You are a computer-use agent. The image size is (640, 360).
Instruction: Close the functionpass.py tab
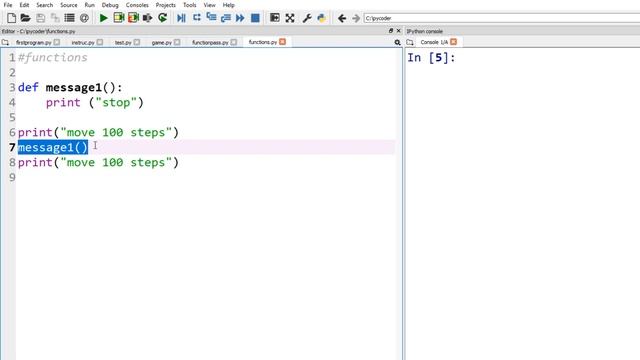tap(233, 42)
